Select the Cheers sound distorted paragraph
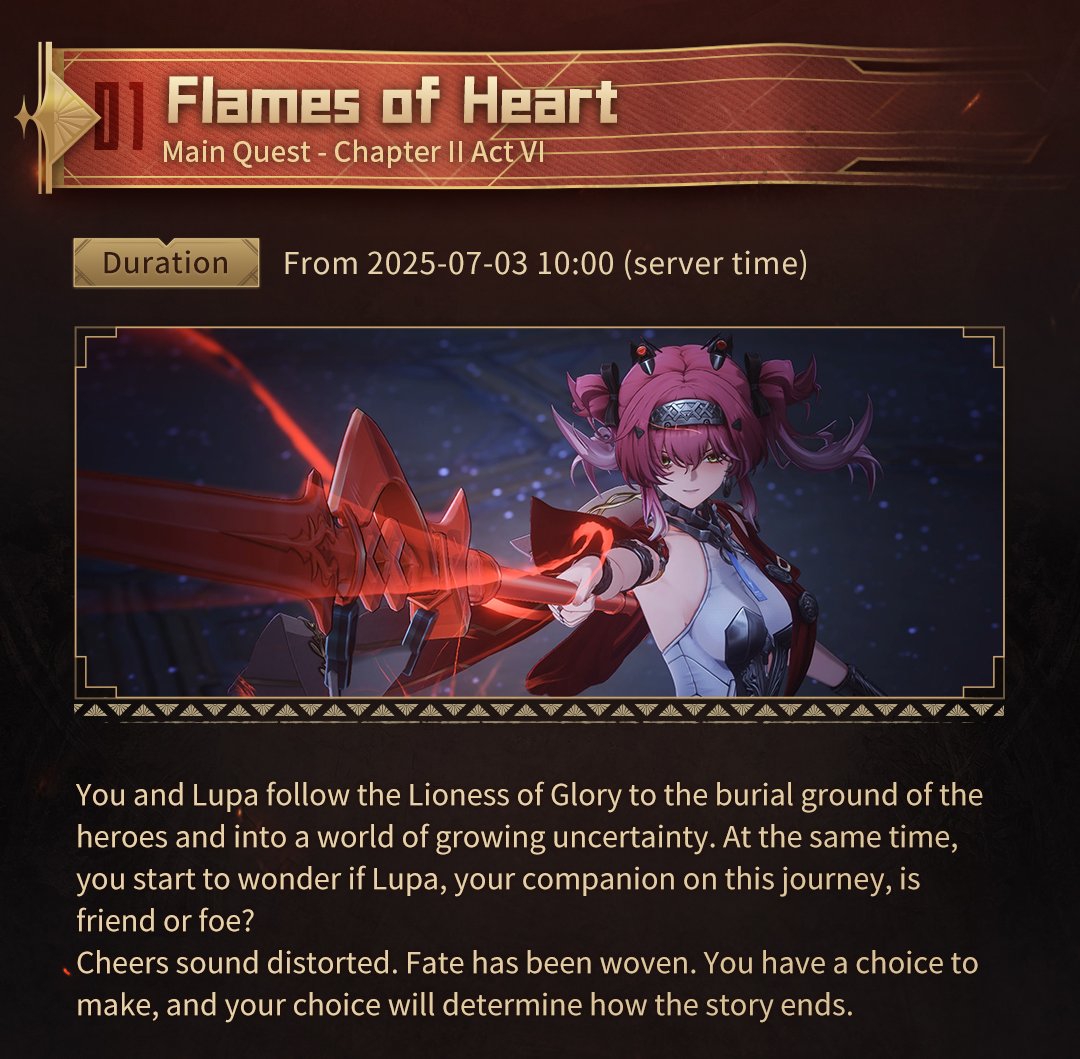This screenshot has width=1080, height=1059. pyautogui.click(x=527, y=984)
